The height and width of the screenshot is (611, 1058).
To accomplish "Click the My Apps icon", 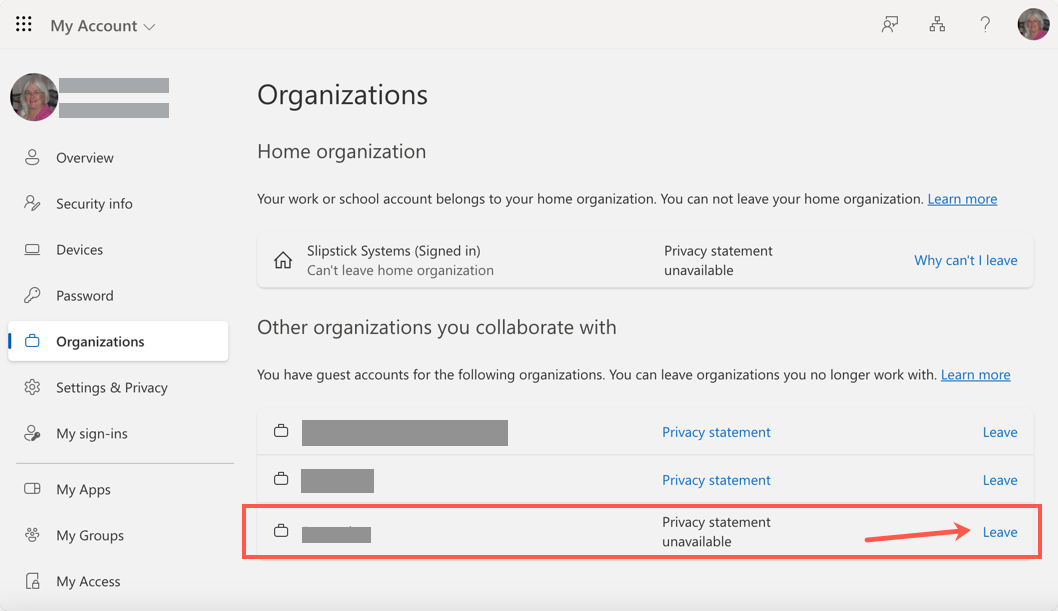I will (32, 489).
